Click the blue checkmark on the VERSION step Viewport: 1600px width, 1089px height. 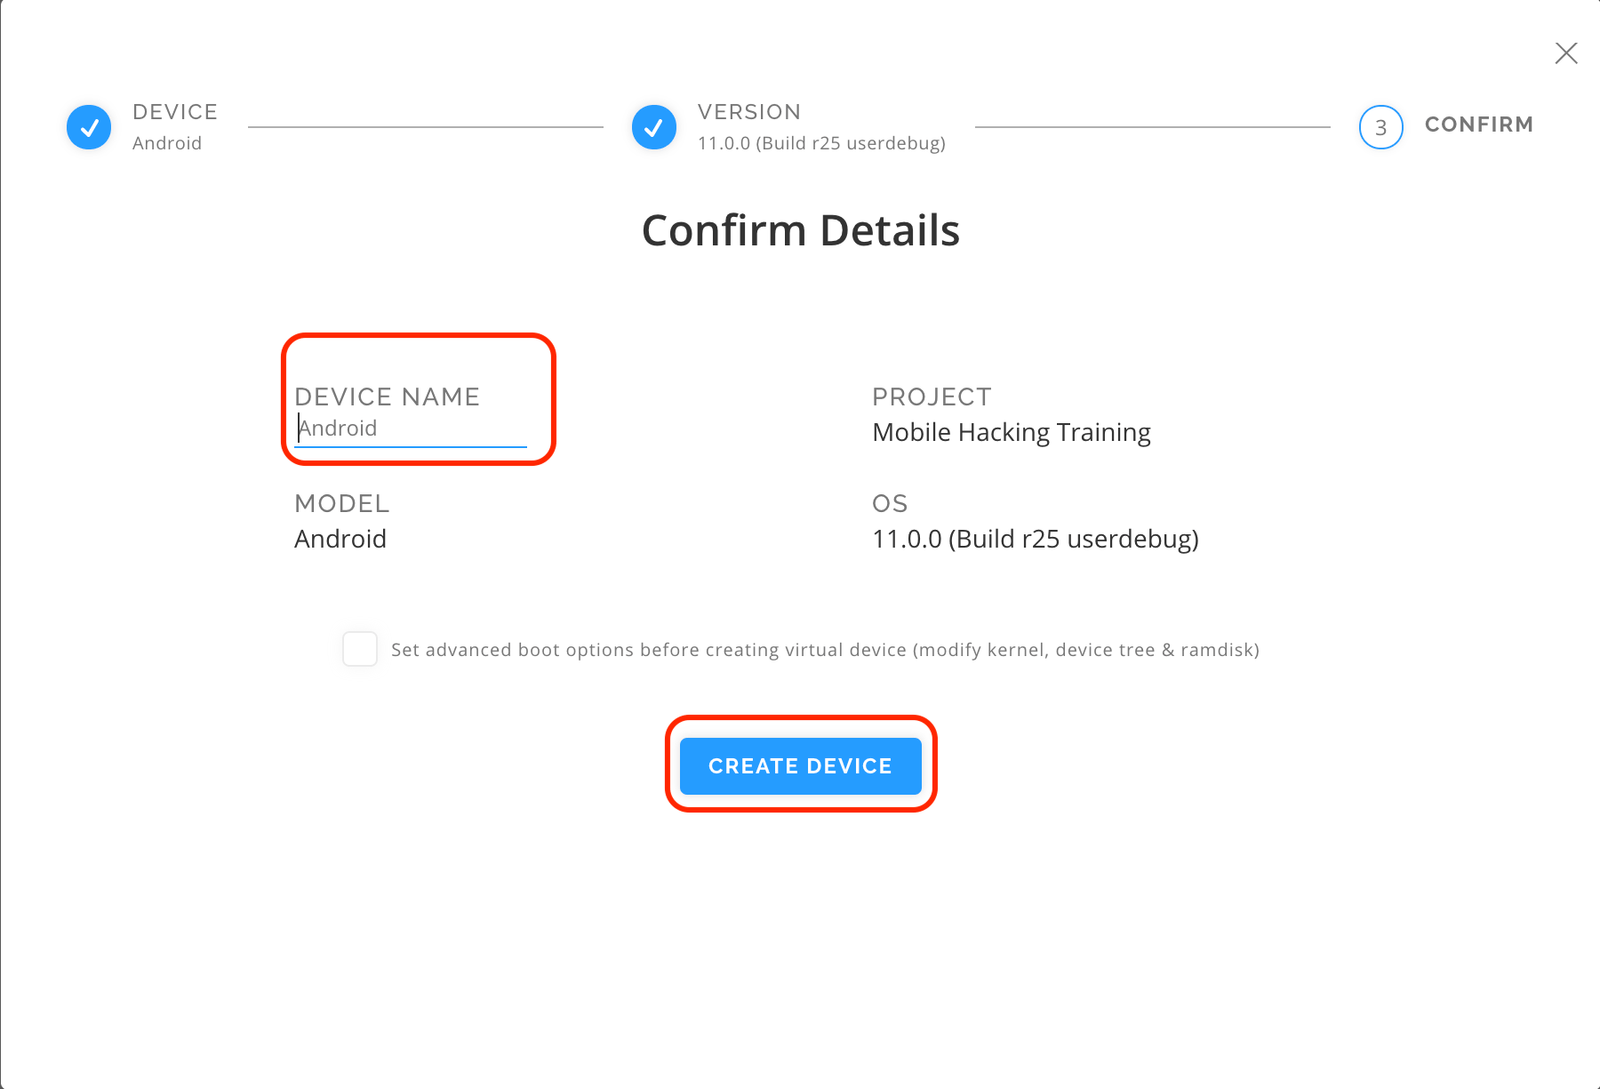(x=654, y=127)
